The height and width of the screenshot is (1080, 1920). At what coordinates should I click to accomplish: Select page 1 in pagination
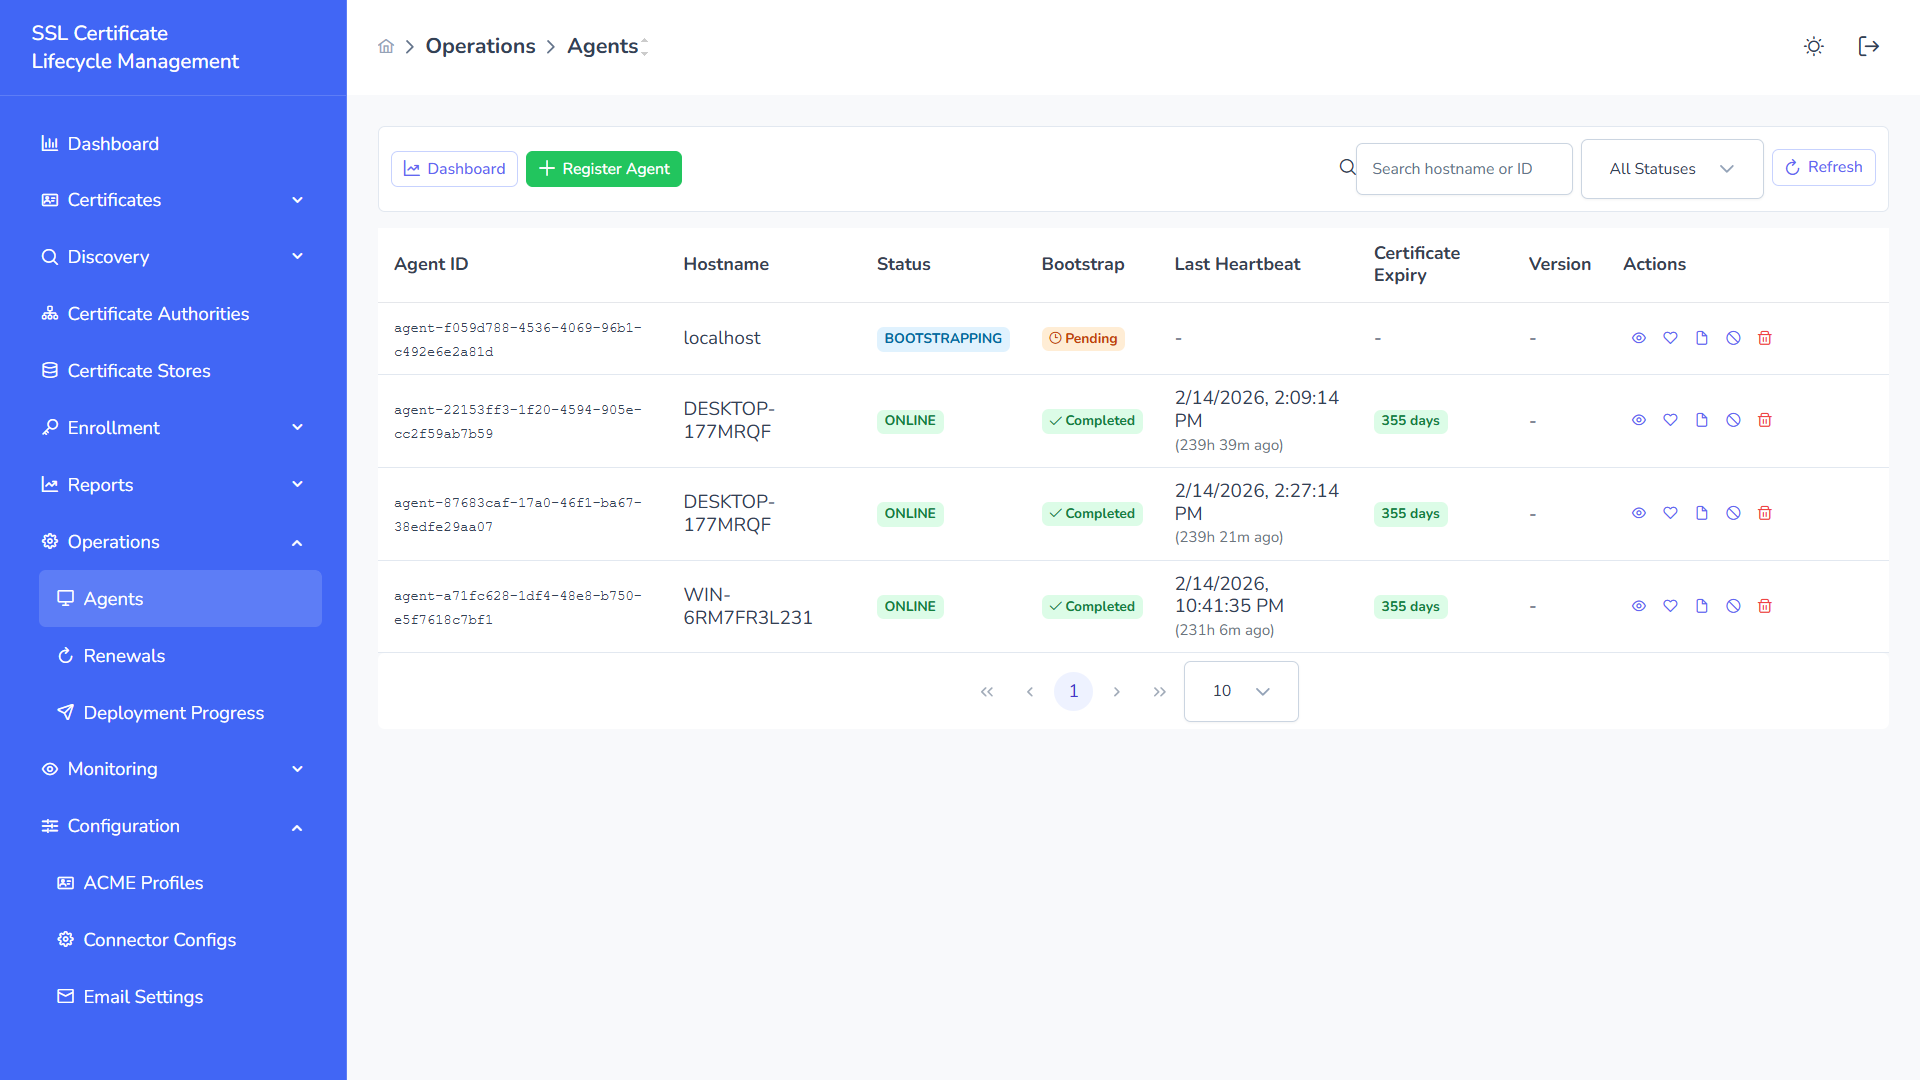[1073, 691]
